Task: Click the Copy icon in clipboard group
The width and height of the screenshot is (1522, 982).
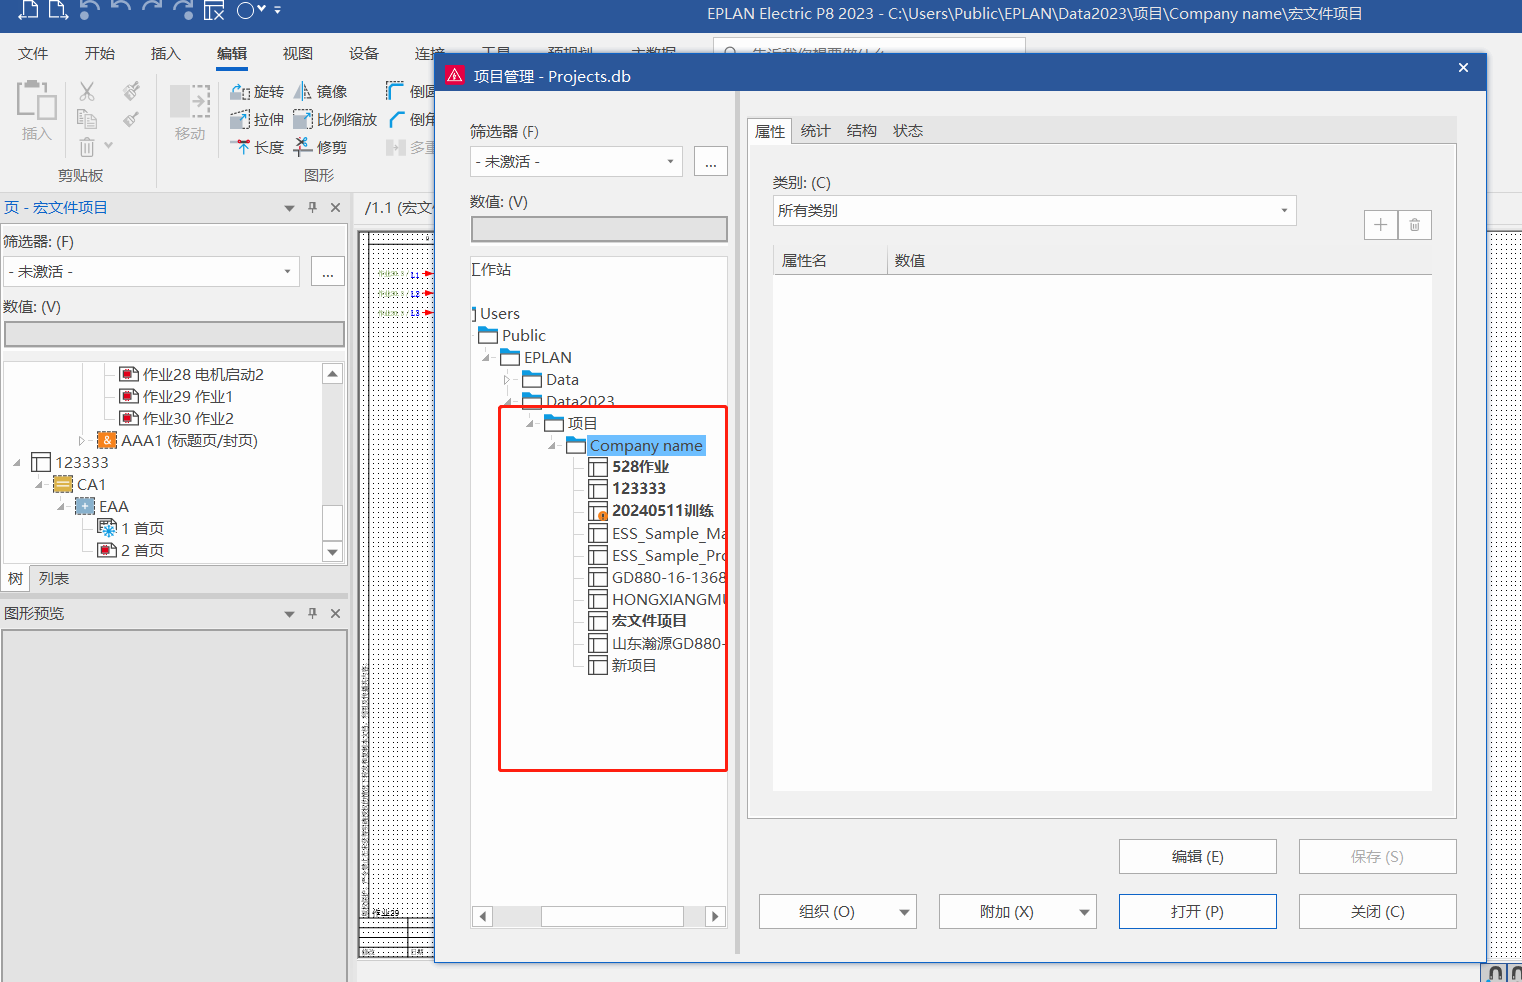Action: tap(87, 119)
